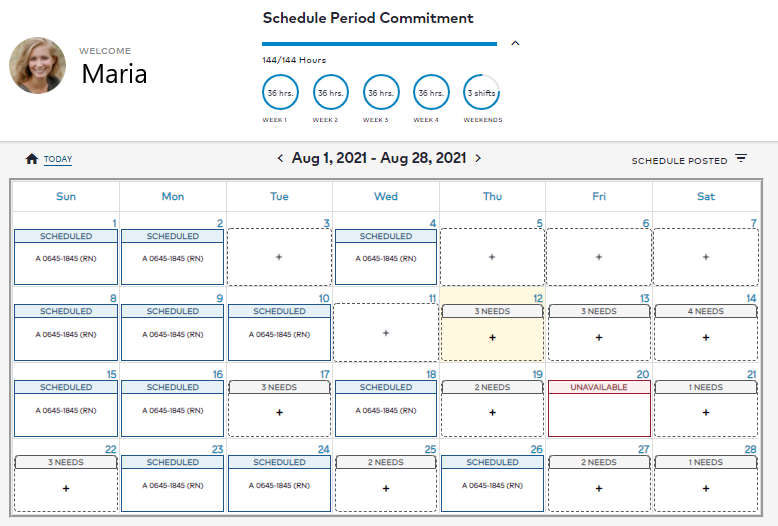Go to previous schedule period arrow
778x526 pixels.
pyautogui.click(x=280, y=158)
